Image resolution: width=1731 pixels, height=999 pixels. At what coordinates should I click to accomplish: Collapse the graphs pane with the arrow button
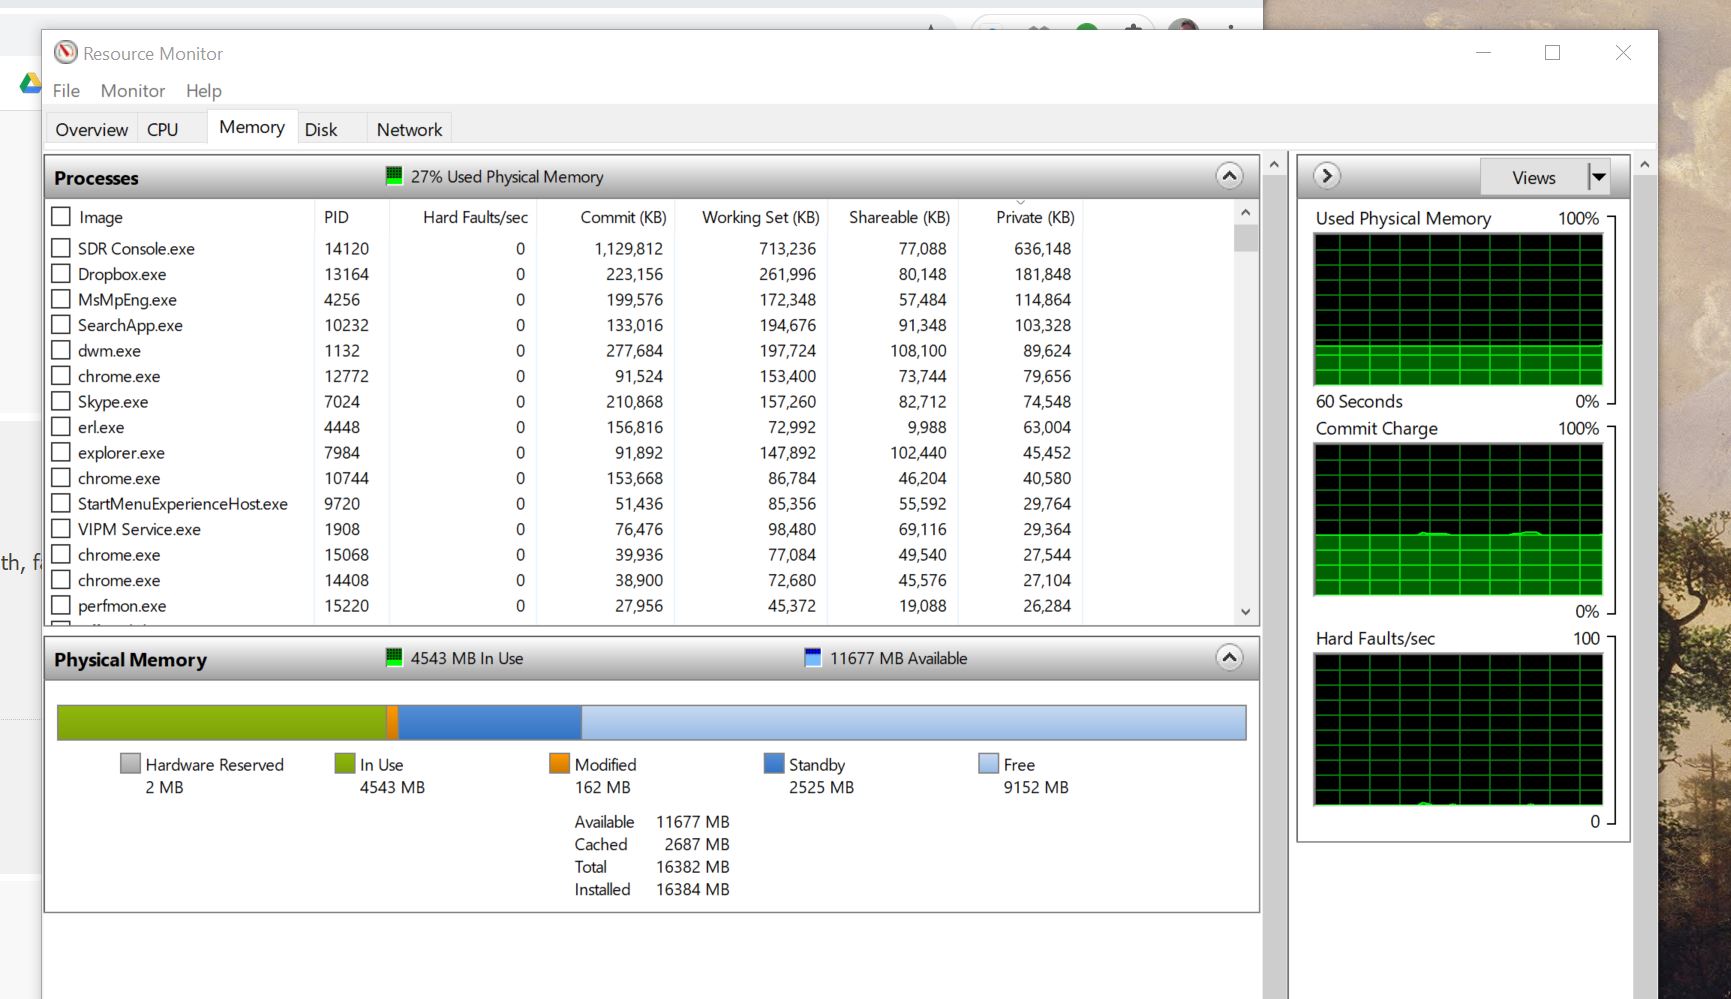click(1326, 176)
